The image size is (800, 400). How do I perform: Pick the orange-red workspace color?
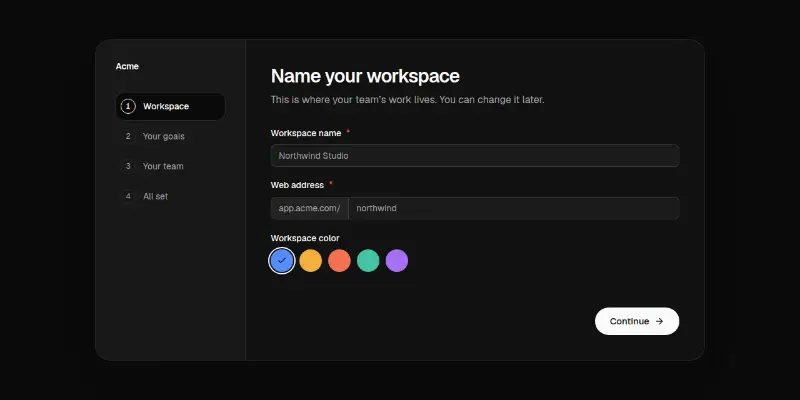click(339, 261)
